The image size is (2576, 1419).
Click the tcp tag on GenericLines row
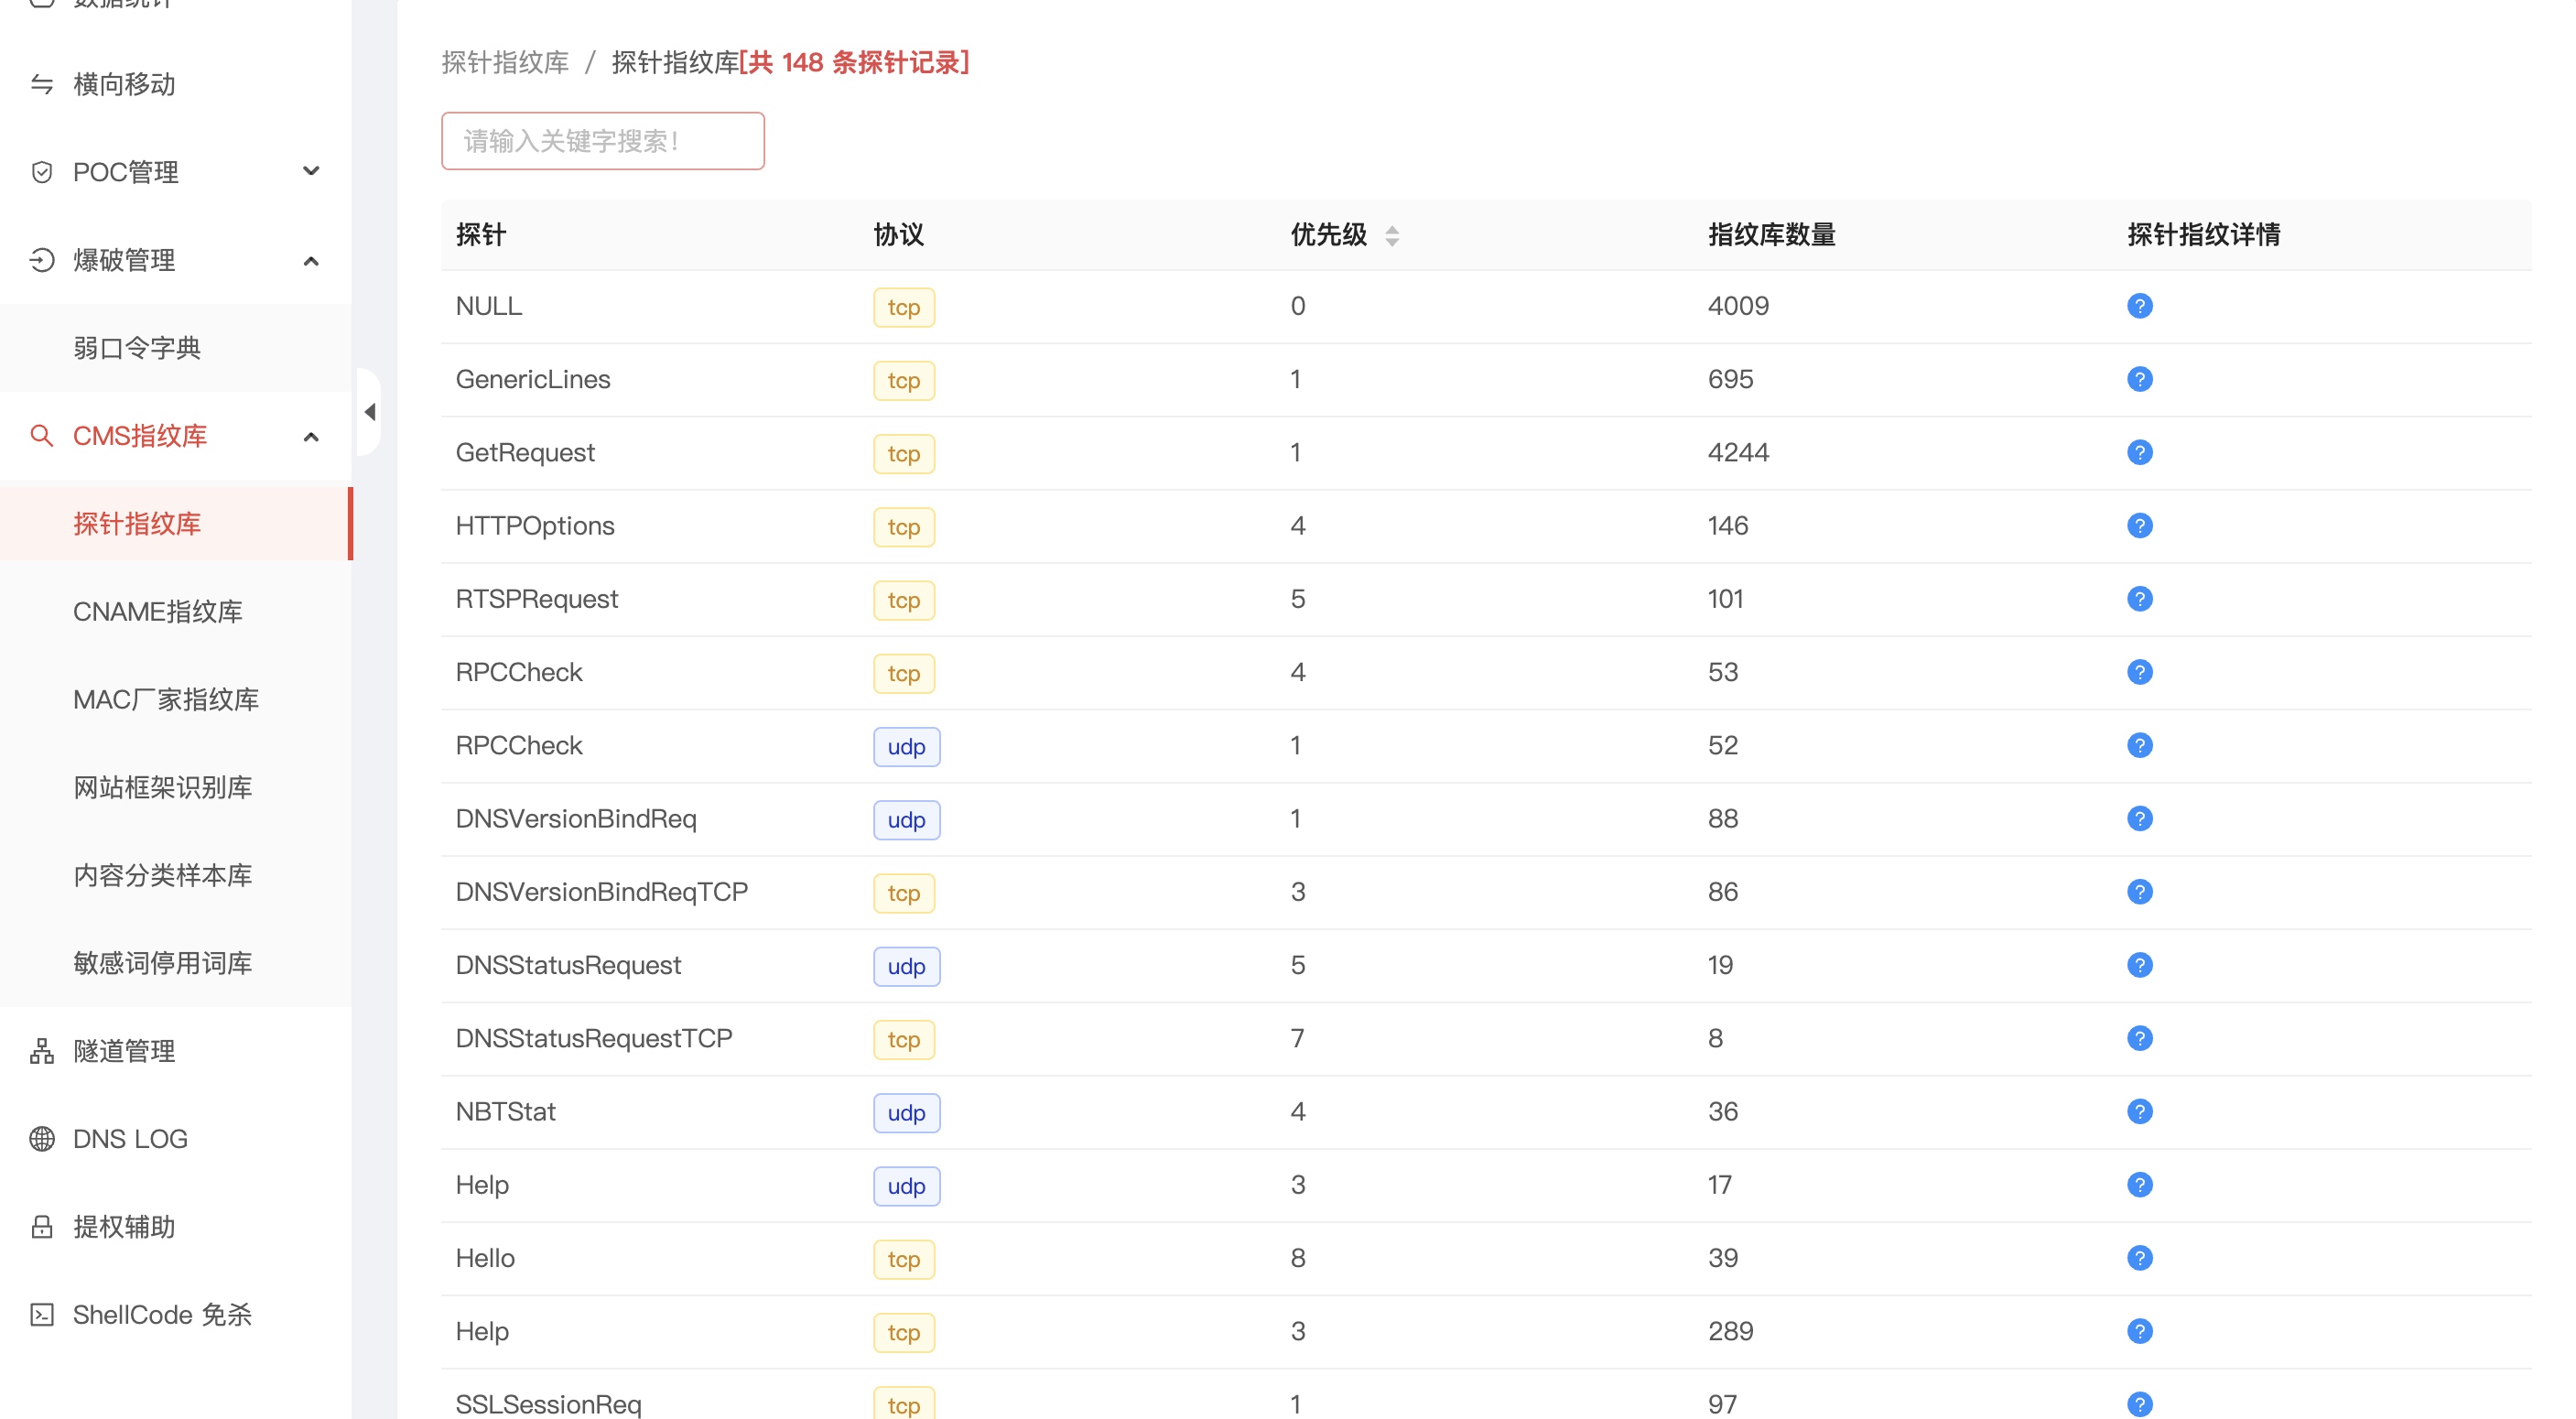tap(903, 381)
